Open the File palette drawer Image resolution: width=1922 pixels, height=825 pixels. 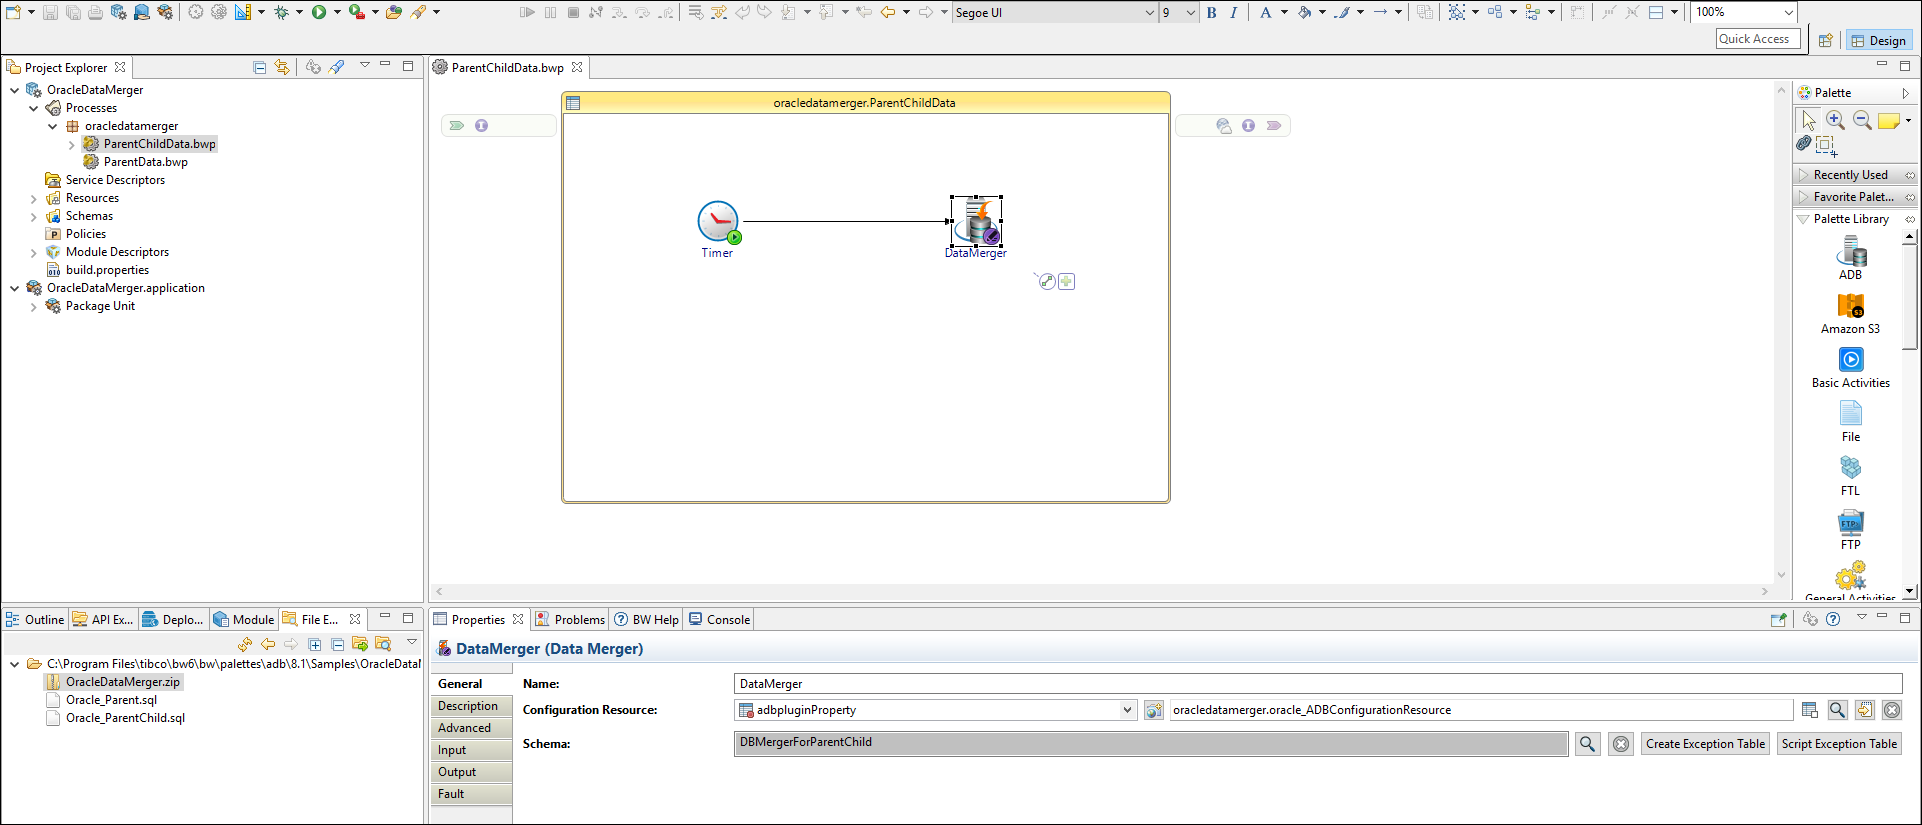pyautogui.click(x=1851, y=421)
